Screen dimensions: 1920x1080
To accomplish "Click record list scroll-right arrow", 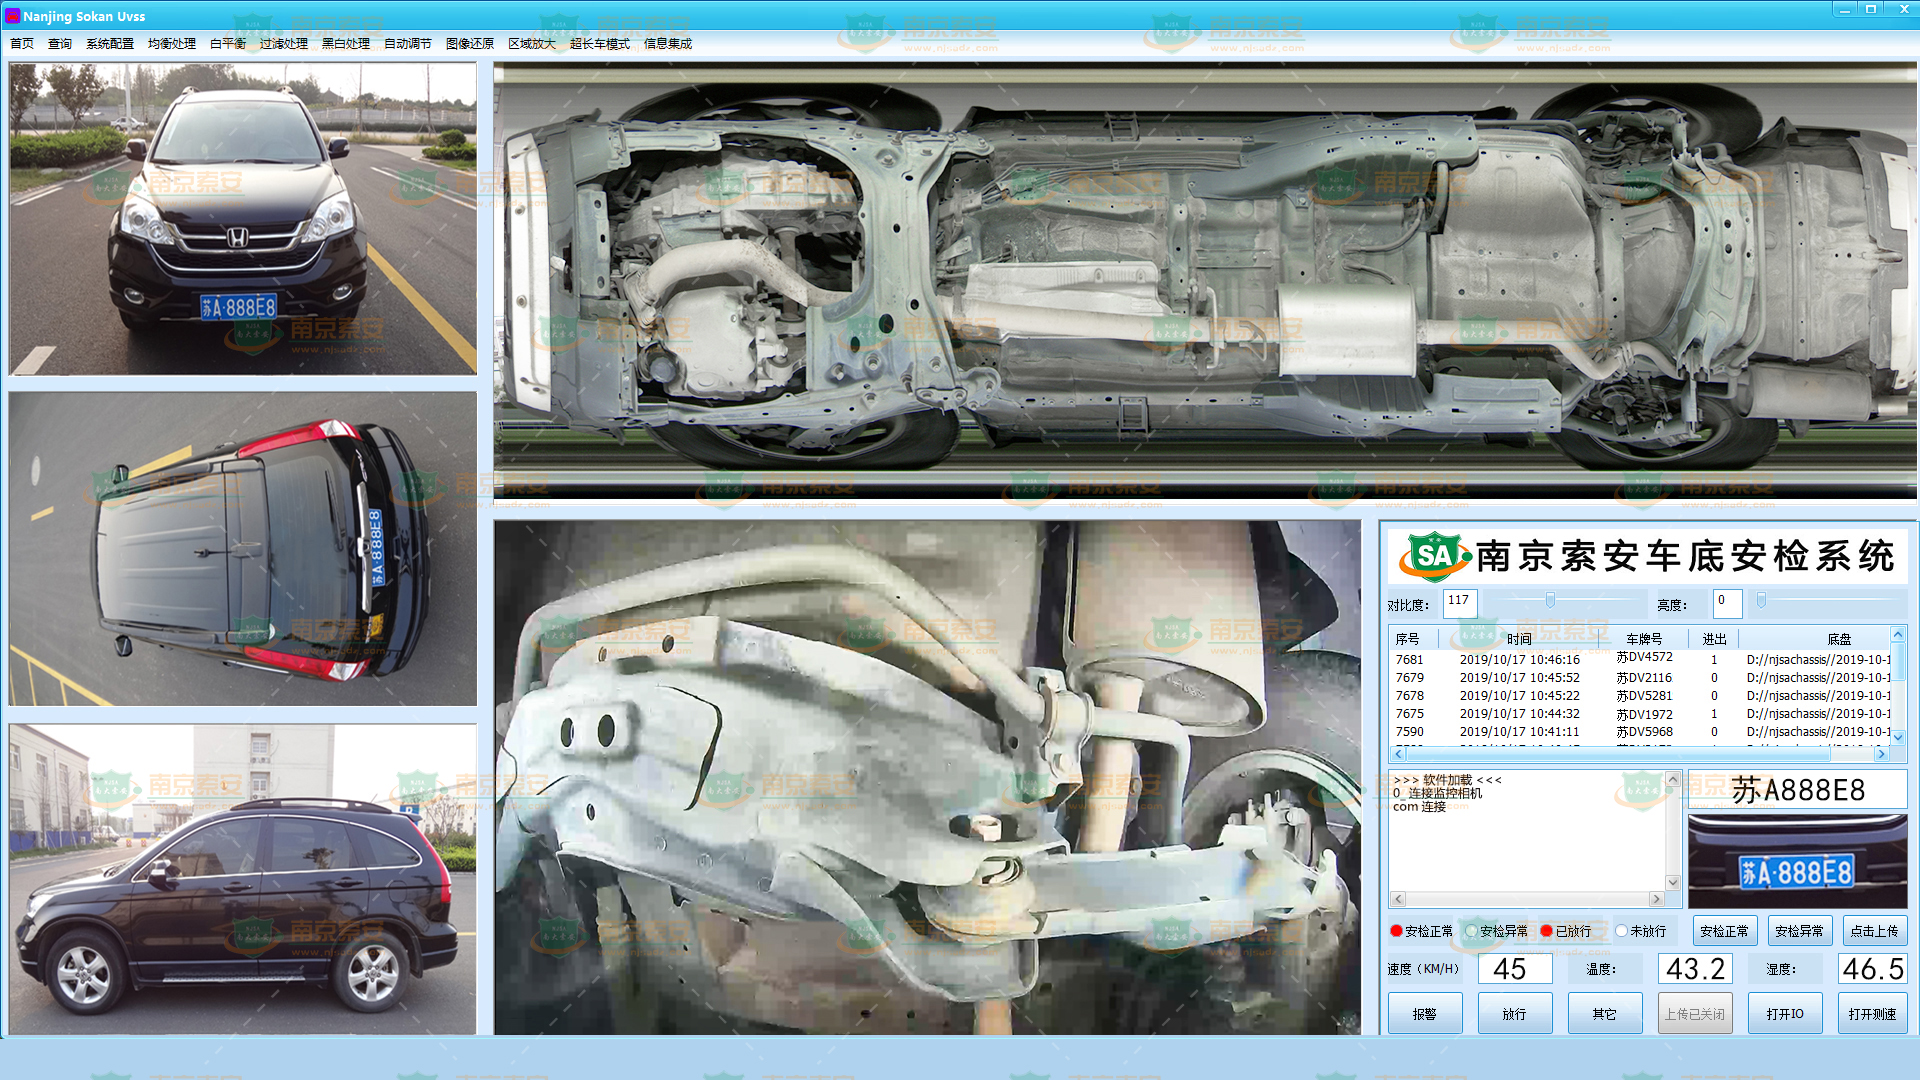I will pyautogui.click(x=1880, y=754).
